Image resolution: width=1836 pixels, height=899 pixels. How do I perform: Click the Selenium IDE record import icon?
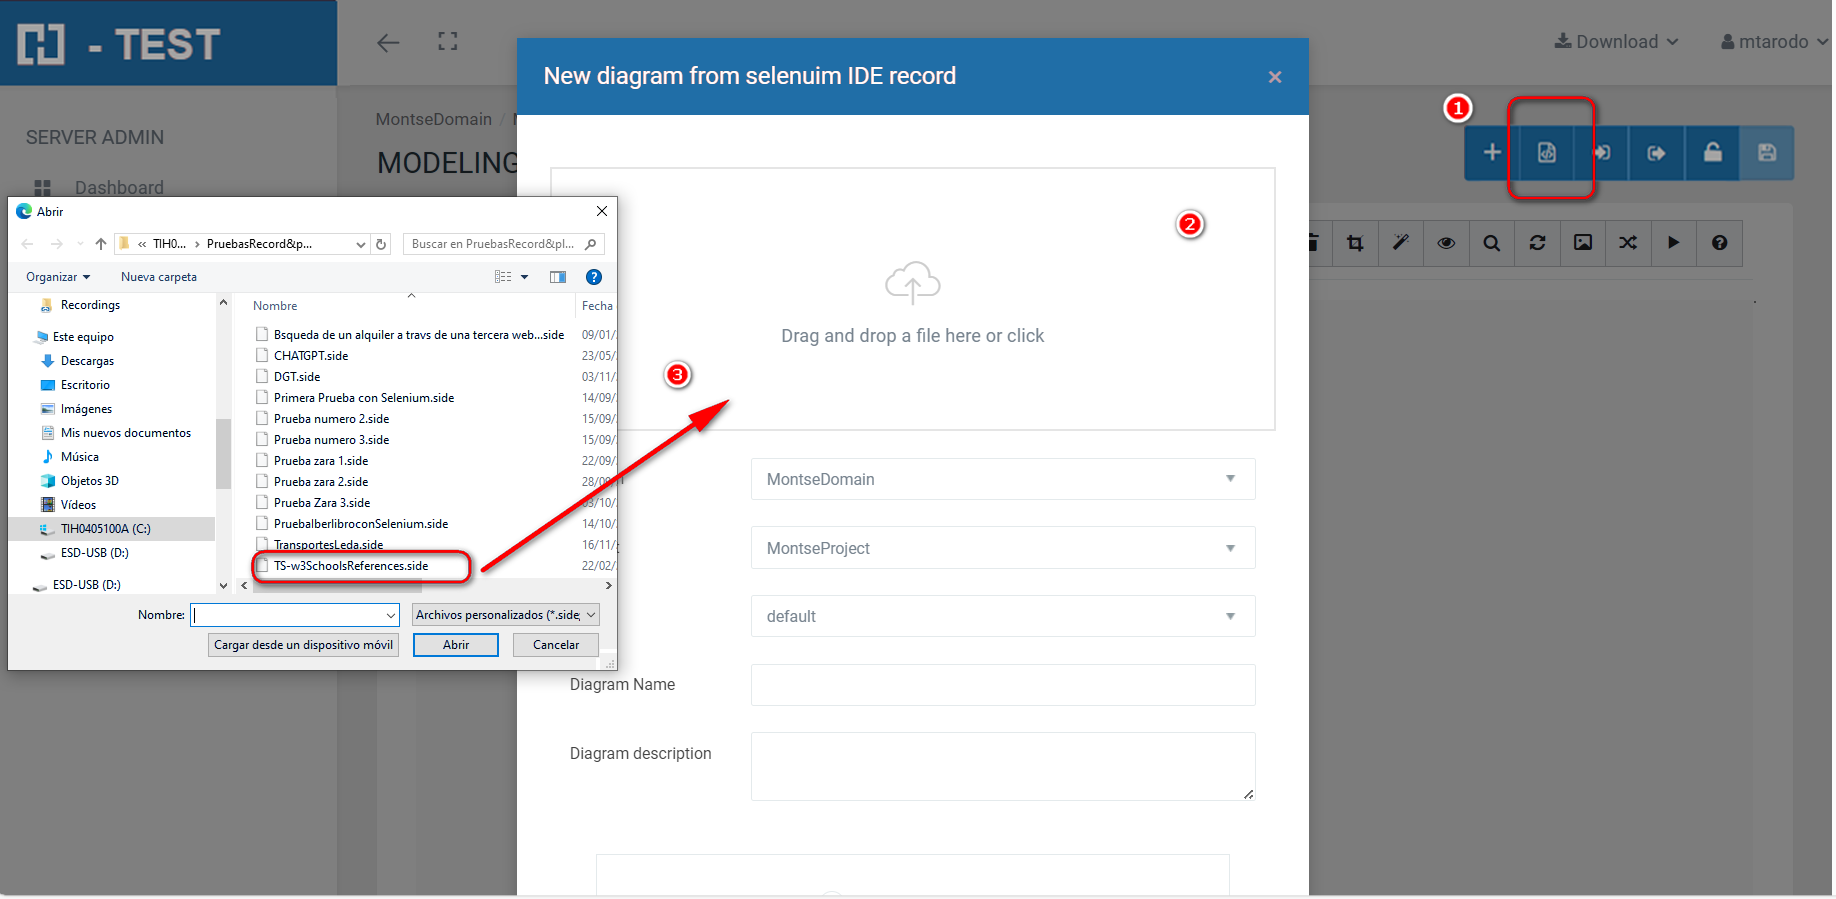[1546, 153]
